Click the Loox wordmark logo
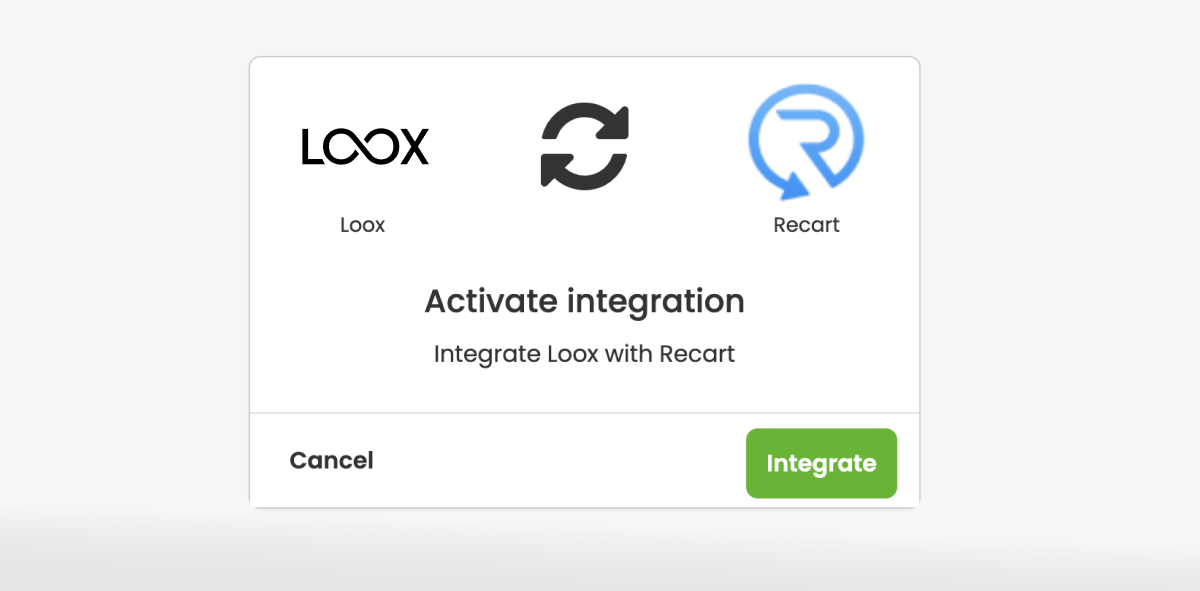 [365, 146]
